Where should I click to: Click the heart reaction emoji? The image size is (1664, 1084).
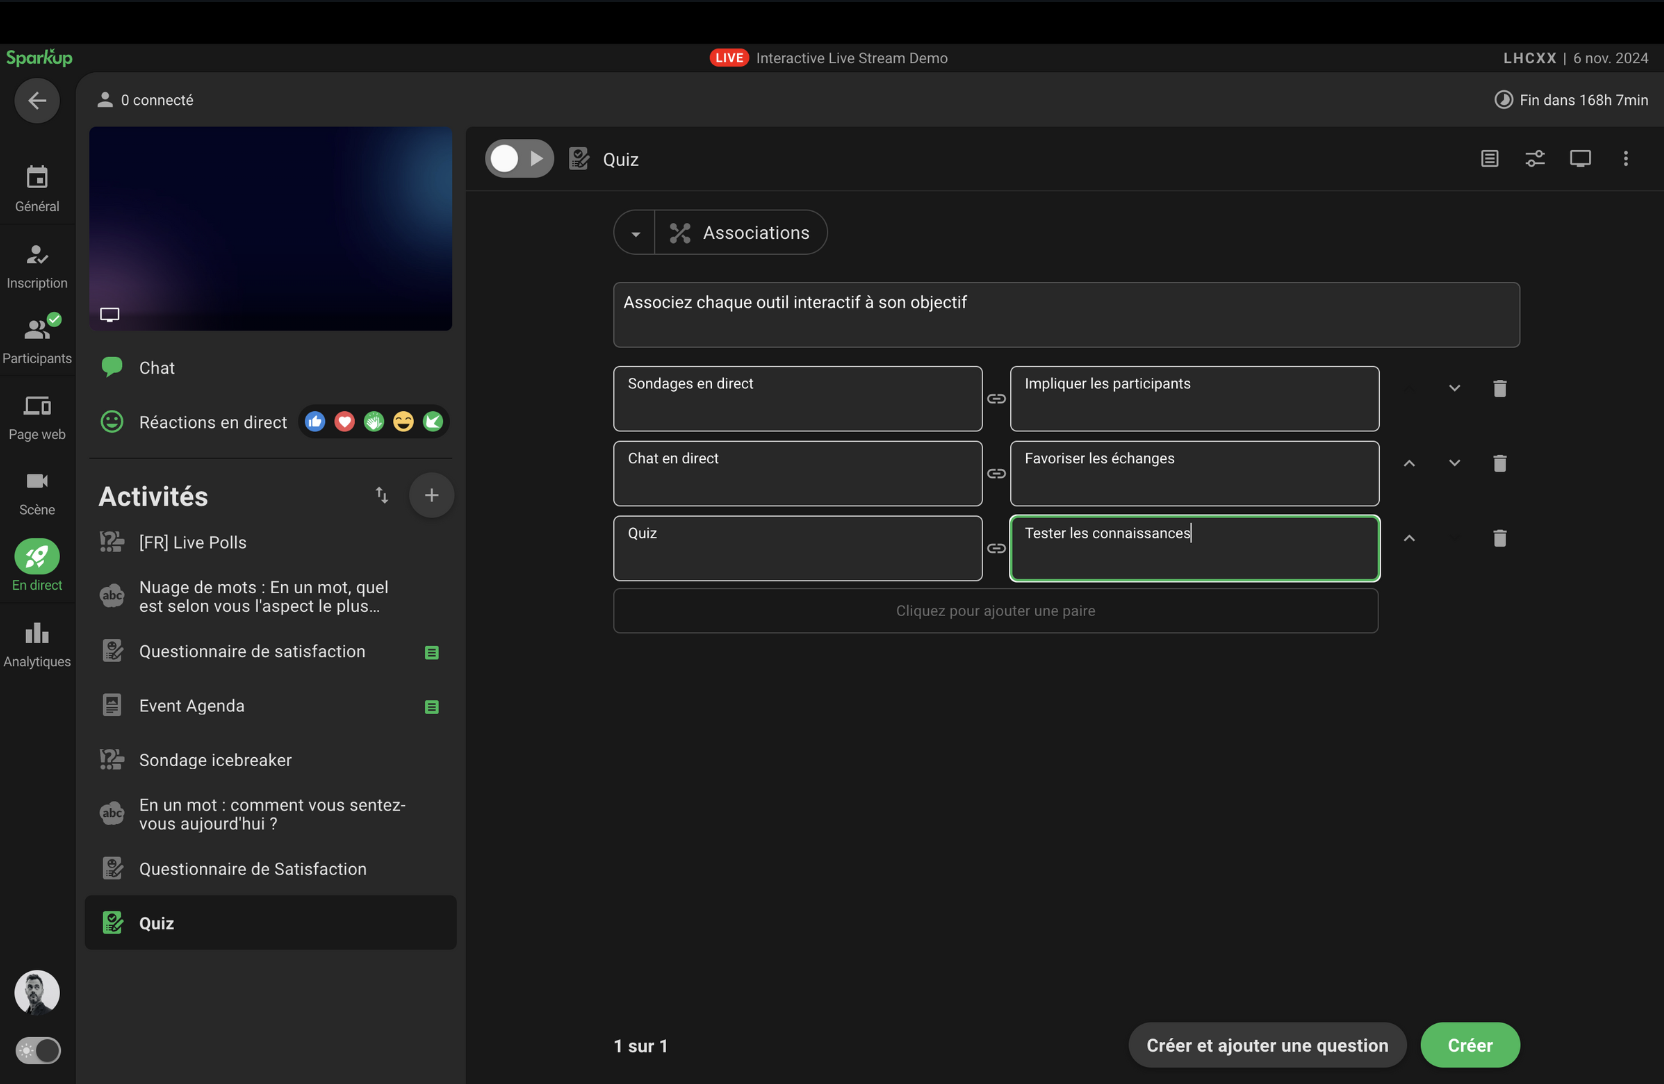point(344,422)
